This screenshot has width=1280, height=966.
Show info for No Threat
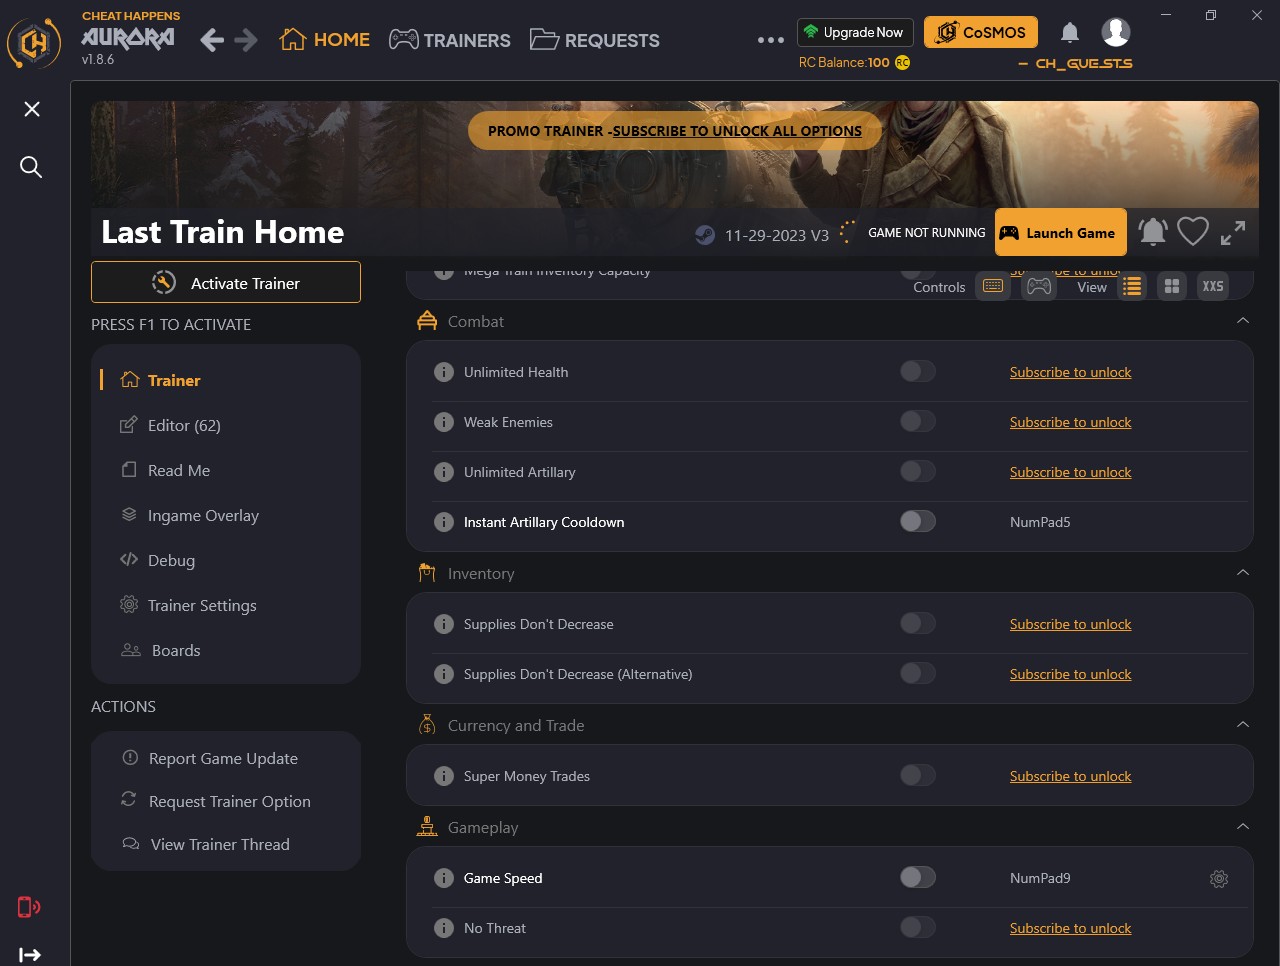[x=444, y=928]
